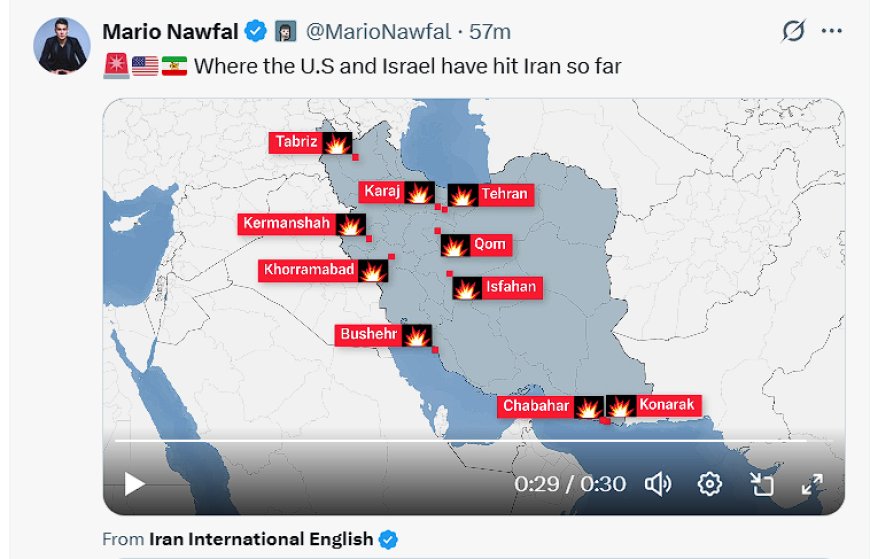This screenshot has width=870, height=559.
Task: Open the Mario Nawfal display name link
Action: pos(170,32)
